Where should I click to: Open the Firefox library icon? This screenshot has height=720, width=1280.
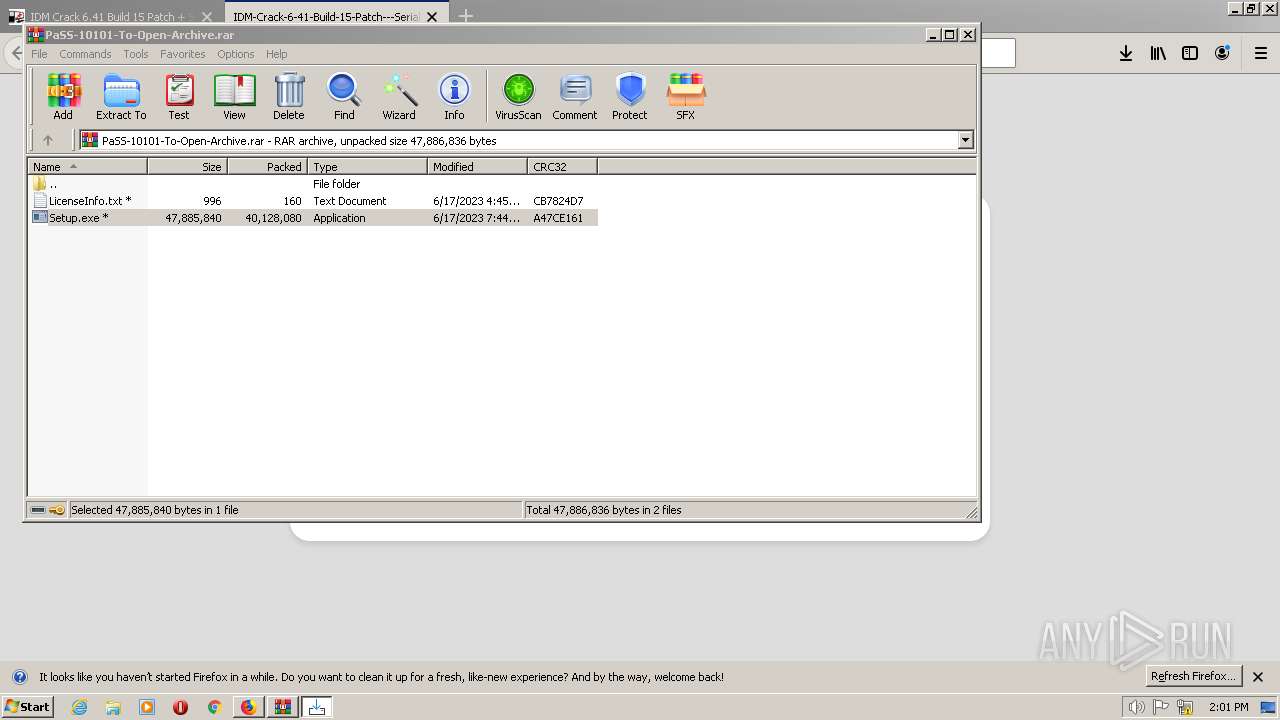click(x=1158, y=53)
